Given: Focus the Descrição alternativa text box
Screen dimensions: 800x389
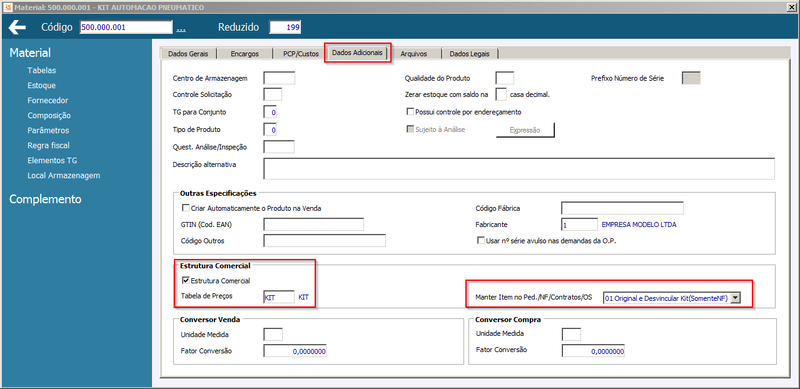Looking at the screenshot, I should click(519, 168).
